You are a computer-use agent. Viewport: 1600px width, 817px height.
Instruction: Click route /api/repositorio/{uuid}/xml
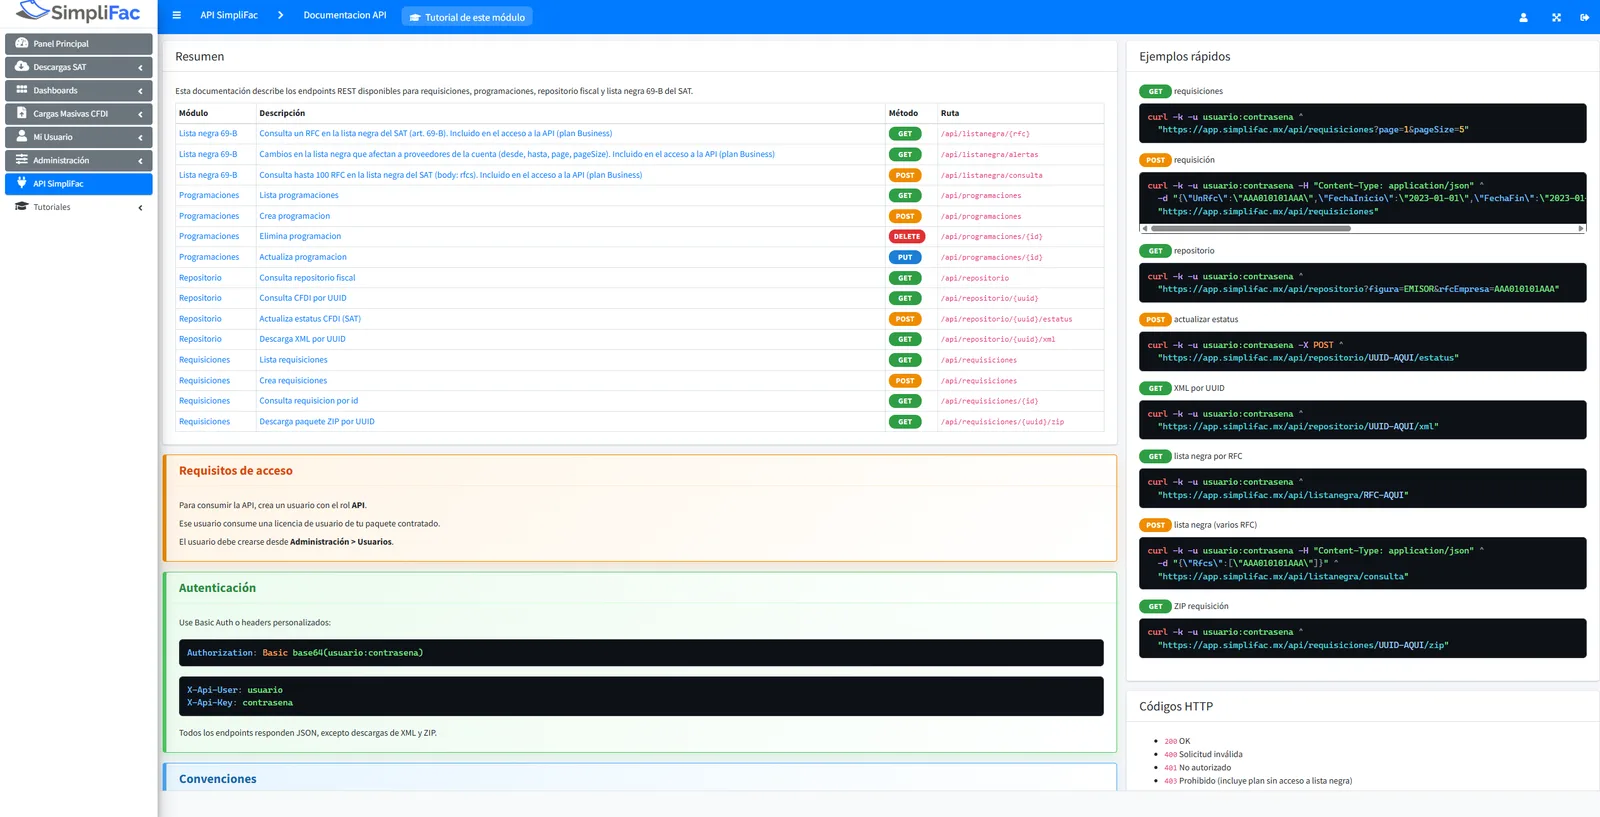pos(998,340)
